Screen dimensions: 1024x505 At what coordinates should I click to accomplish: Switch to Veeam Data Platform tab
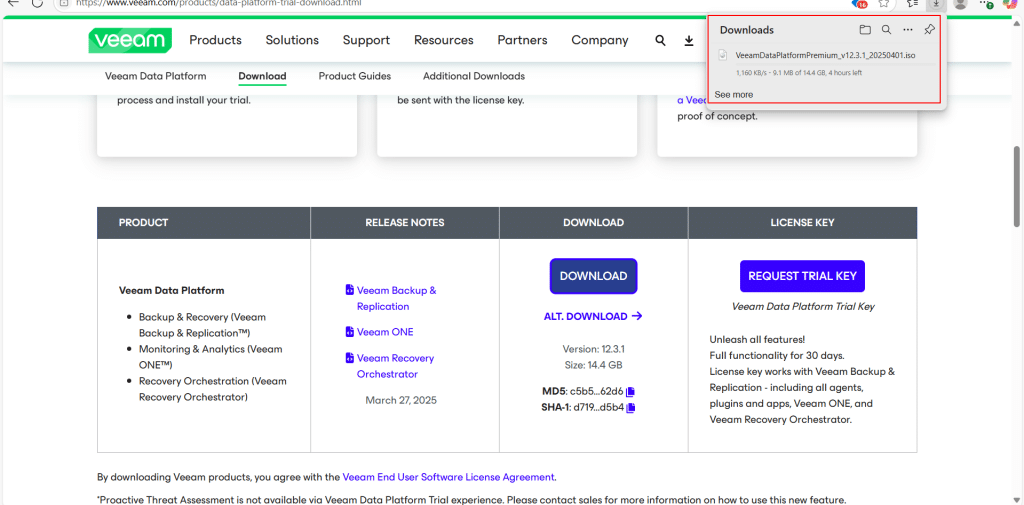[x=155, y=76]
